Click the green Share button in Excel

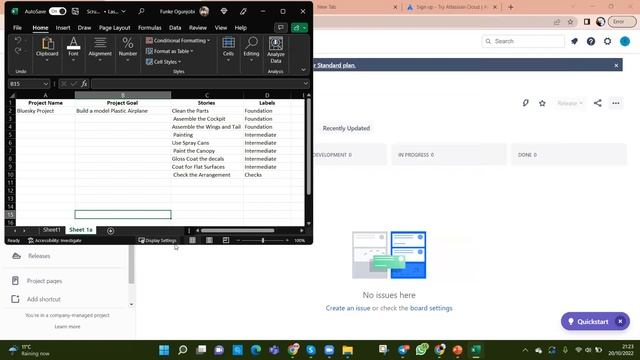pos(299,28)
